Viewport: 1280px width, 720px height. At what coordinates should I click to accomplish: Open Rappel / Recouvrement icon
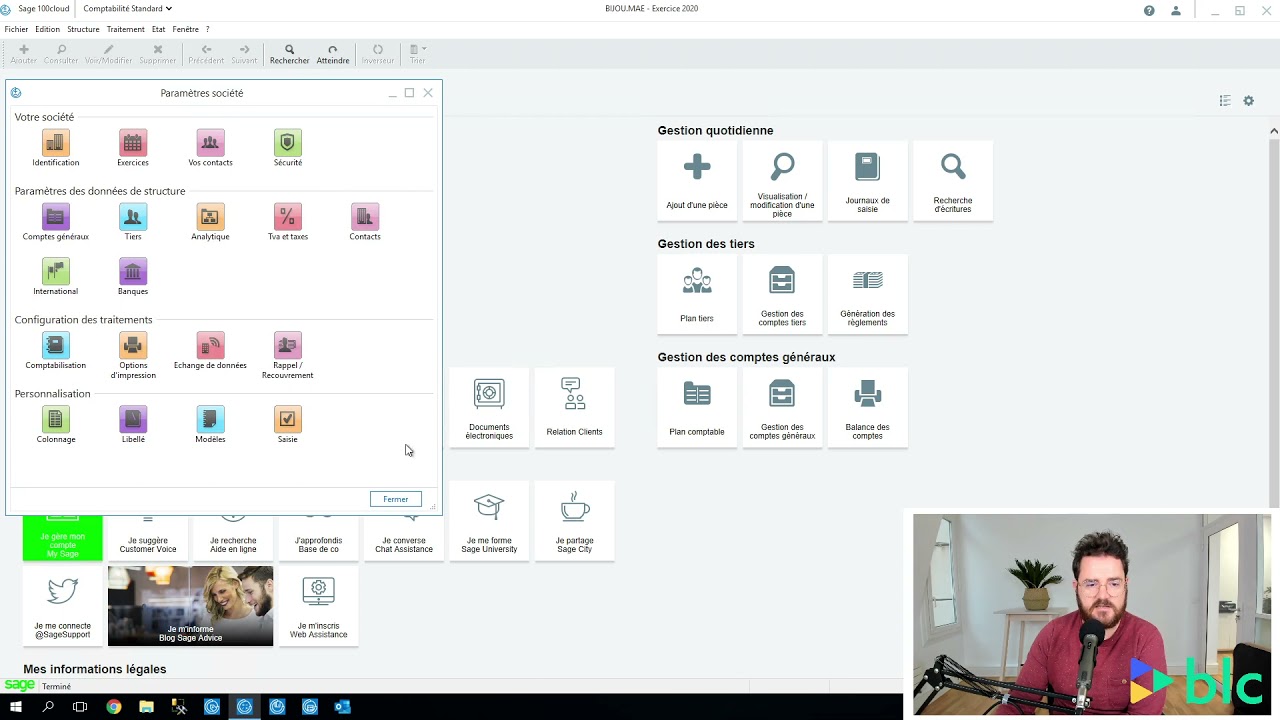pos(288,346)
